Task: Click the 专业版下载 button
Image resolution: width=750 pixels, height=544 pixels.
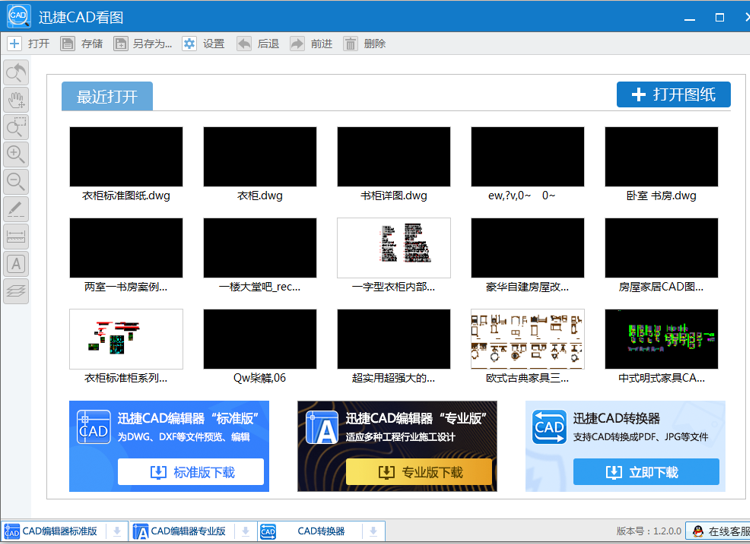Action: [419, 472]
